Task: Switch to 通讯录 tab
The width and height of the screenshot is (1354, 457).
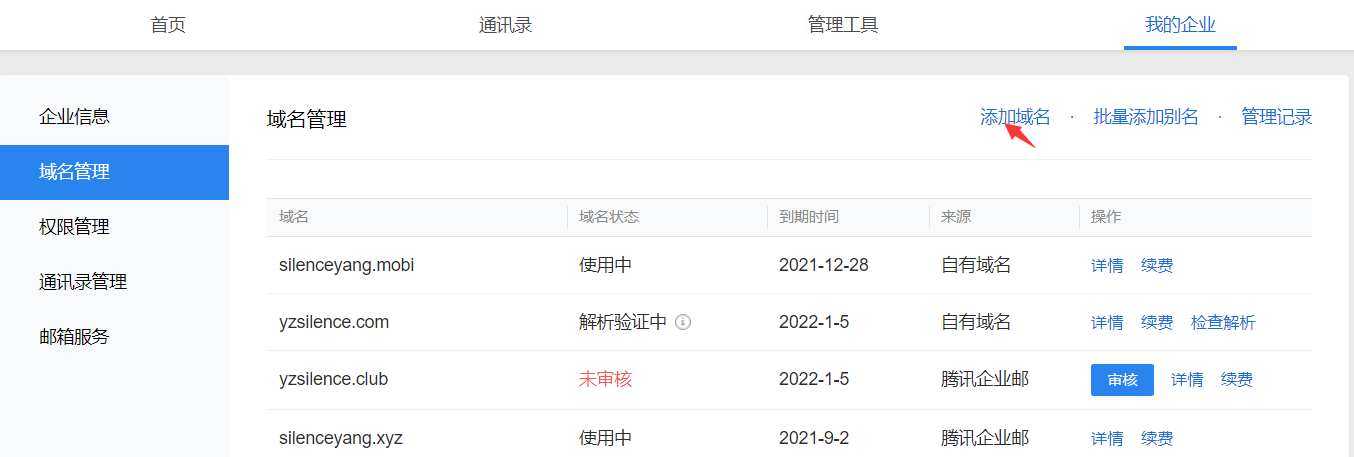Action: [505, 25]
